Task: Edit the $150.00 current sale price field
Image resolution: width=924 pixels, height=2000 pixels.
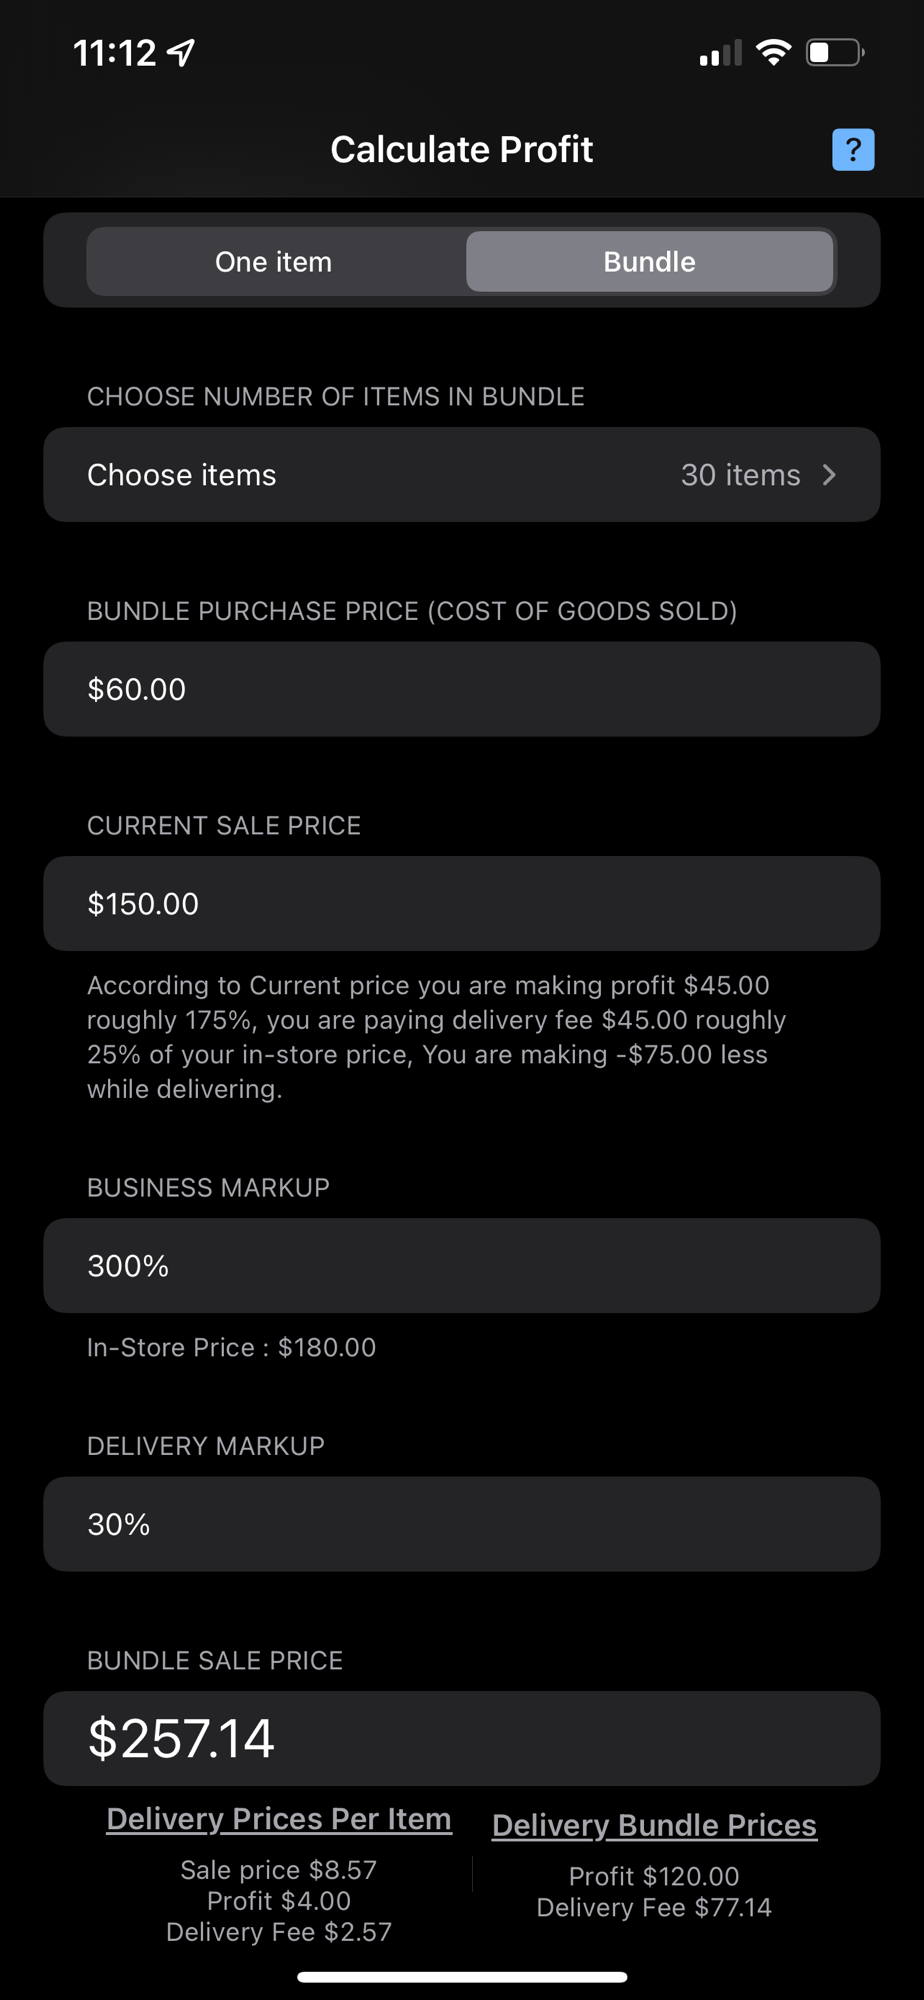Action: click(x=462, y=904)
